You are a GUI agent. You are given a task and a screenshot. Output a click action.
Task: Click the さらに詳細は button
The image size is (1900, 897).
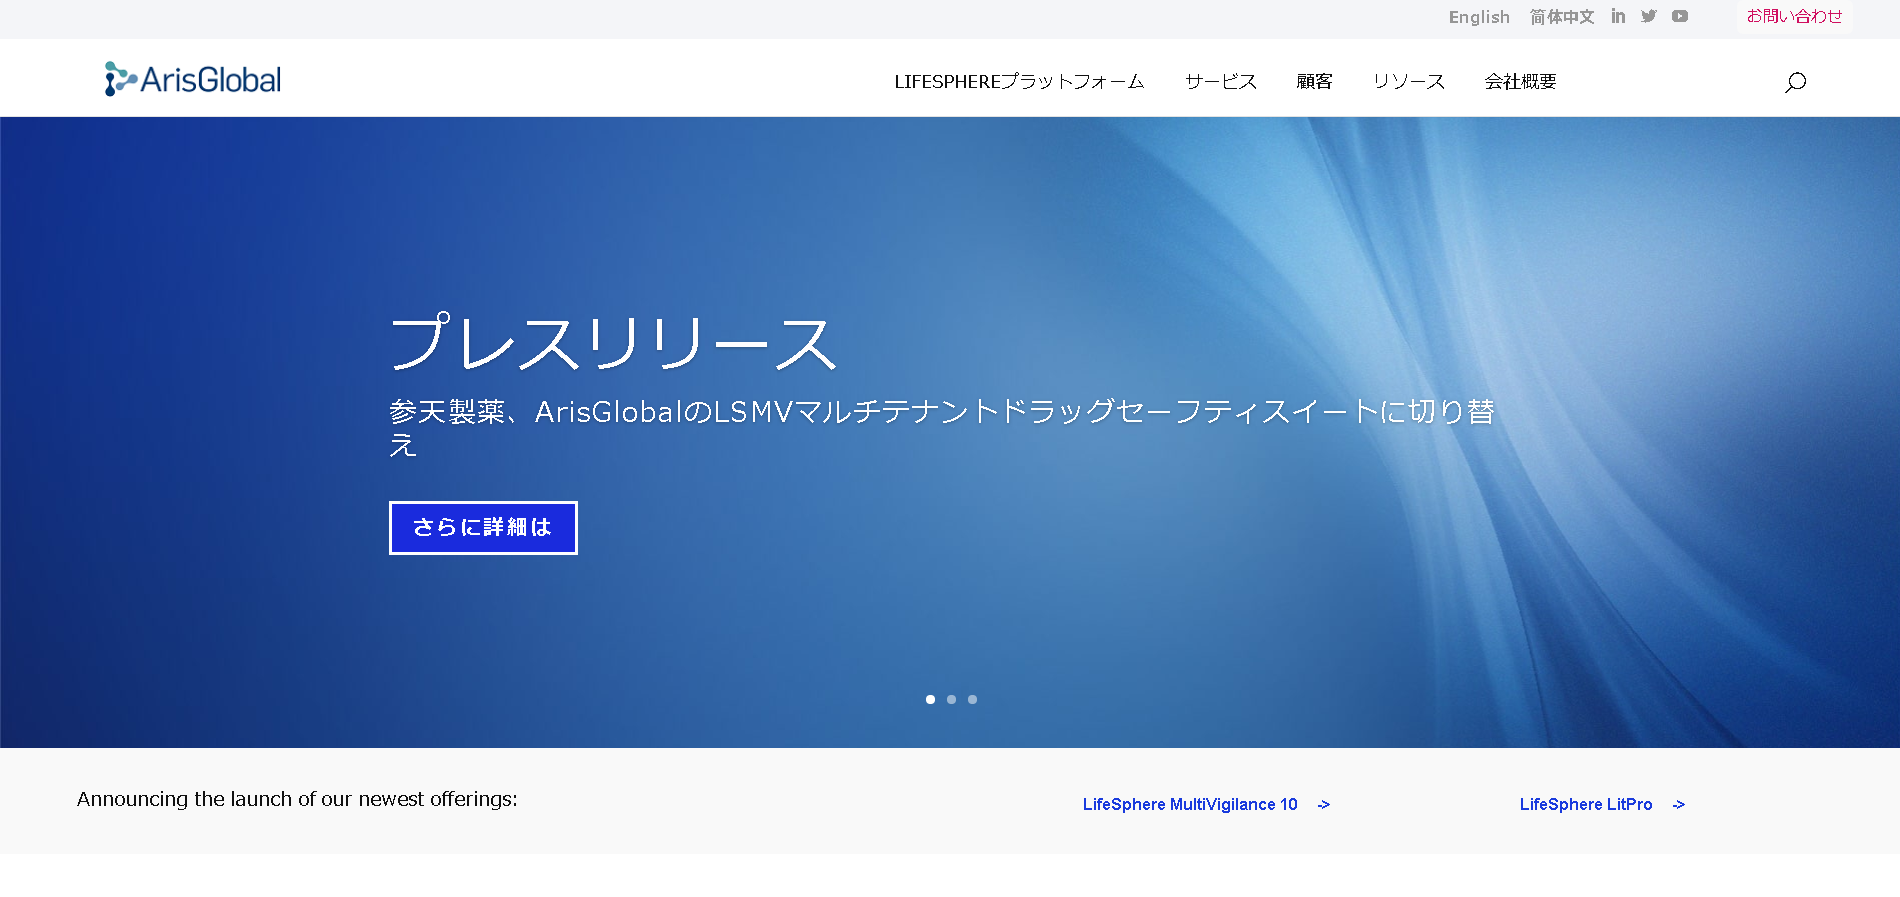click(483, 528)
